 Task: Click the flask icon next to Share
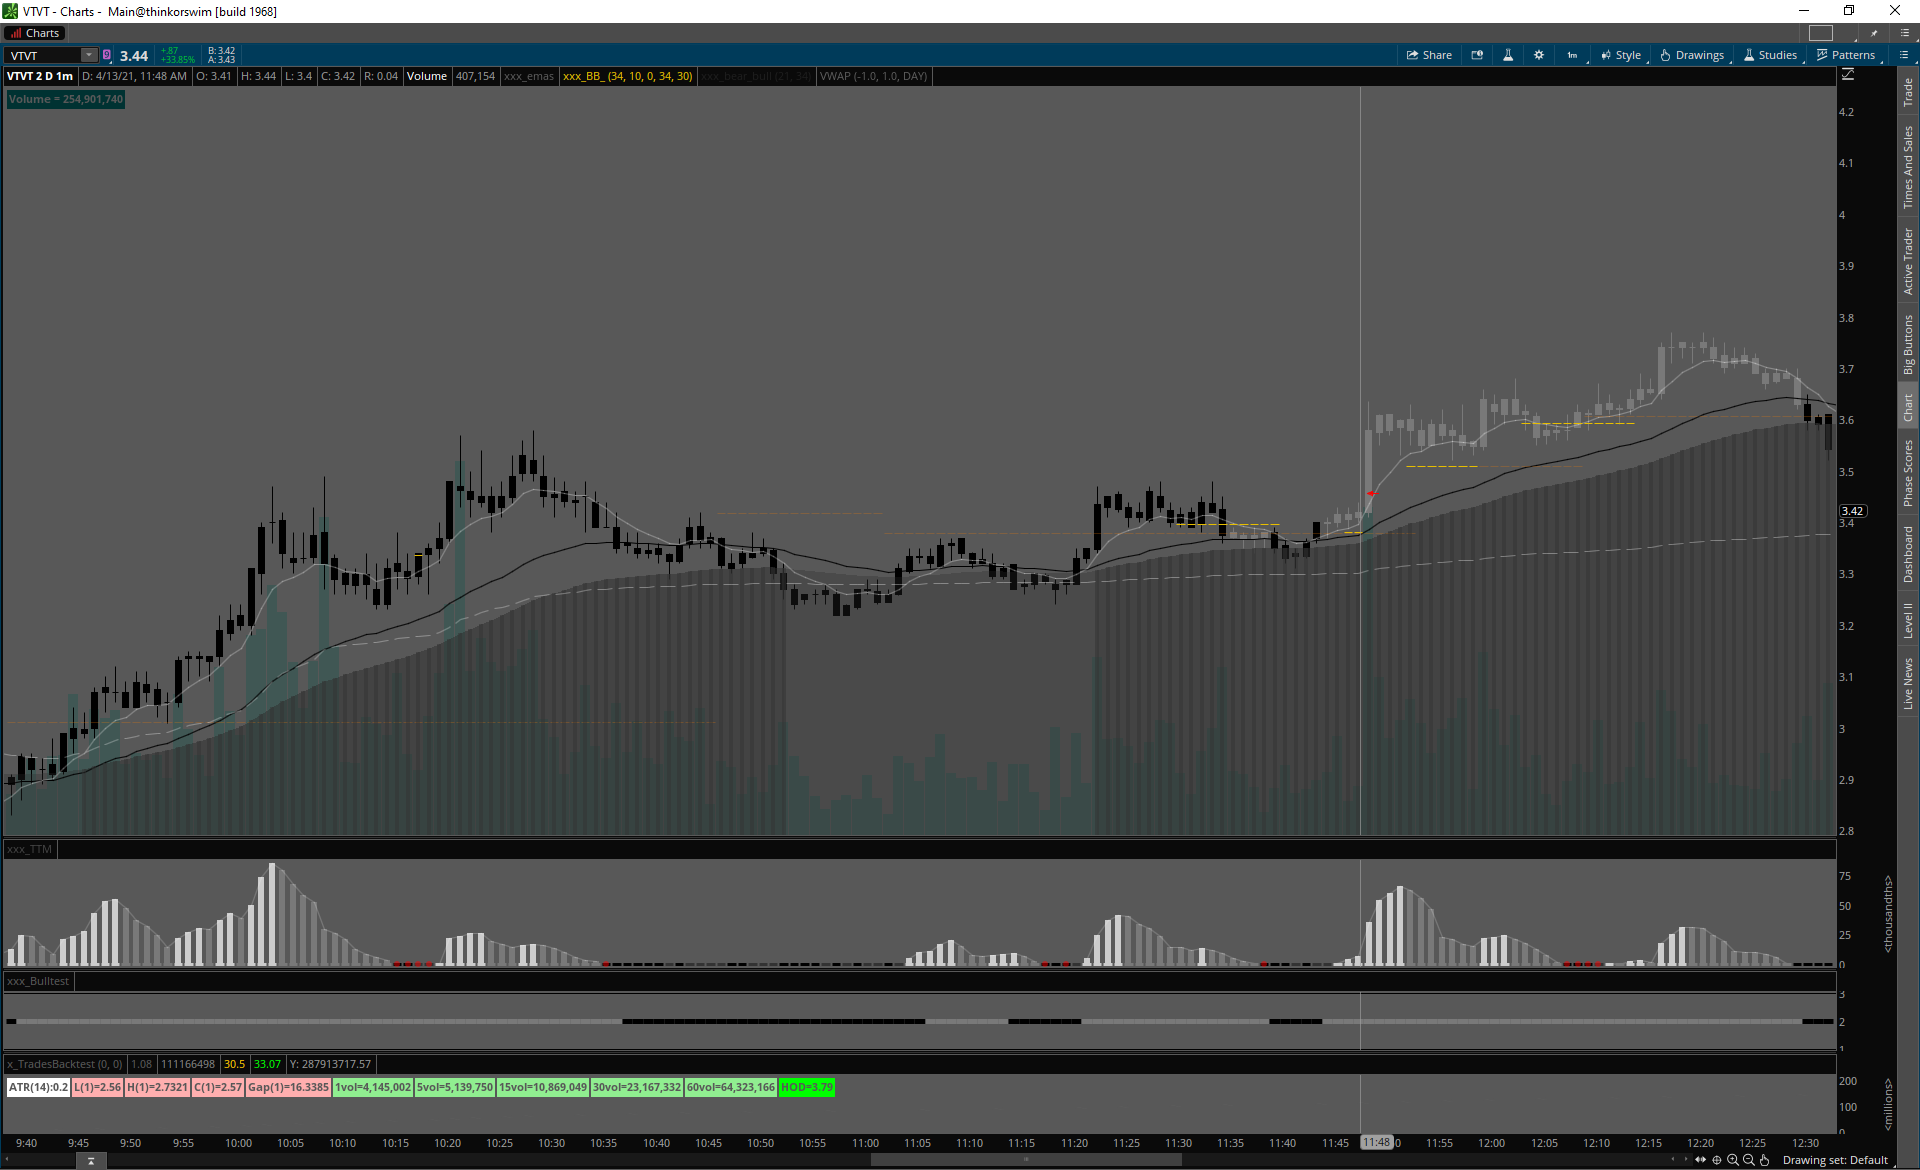tap(1508, 55)
